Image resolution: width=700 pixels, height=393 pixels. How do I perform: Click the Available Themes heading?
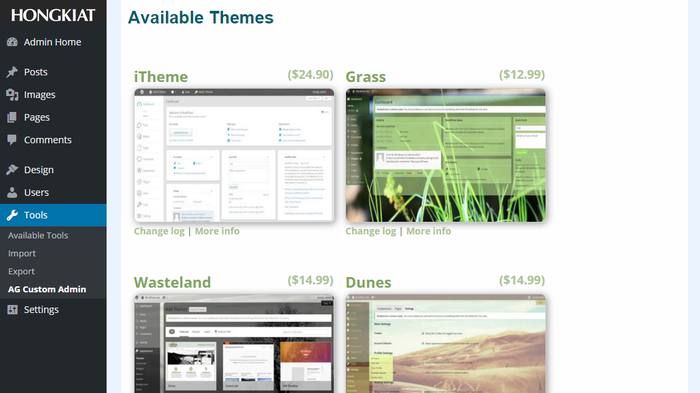(201, 18)
